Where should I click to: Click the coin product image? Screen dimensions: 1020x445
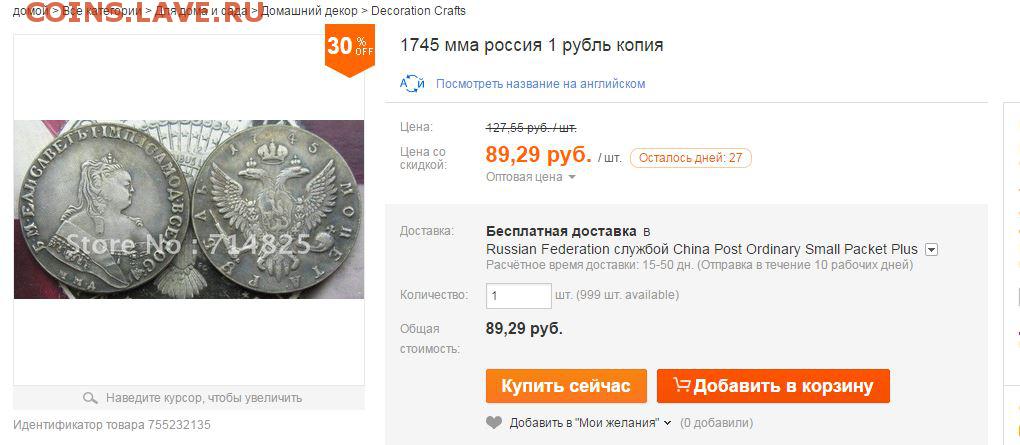(189, 209)
